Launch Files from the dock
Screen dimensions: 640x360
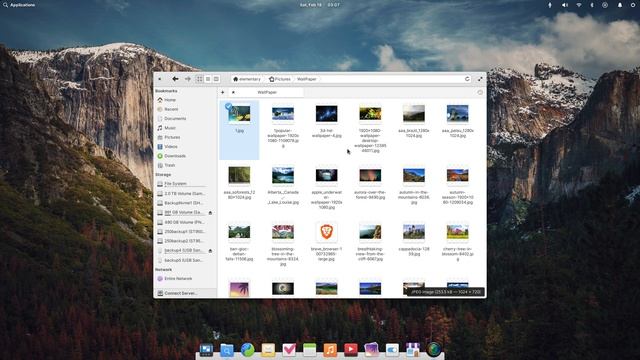tap(227, 350)
